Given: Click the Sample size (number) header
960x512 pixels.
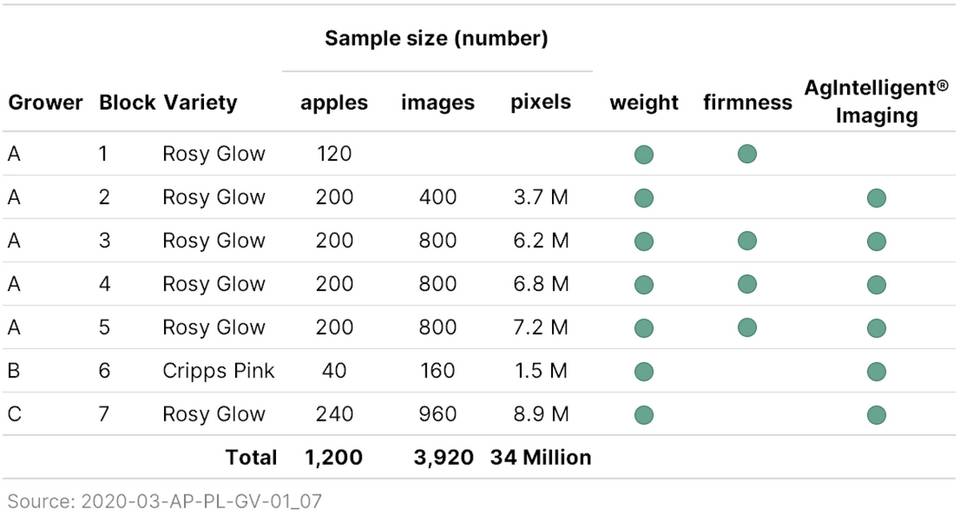Looking at the screenshot, I should [436, 39].
